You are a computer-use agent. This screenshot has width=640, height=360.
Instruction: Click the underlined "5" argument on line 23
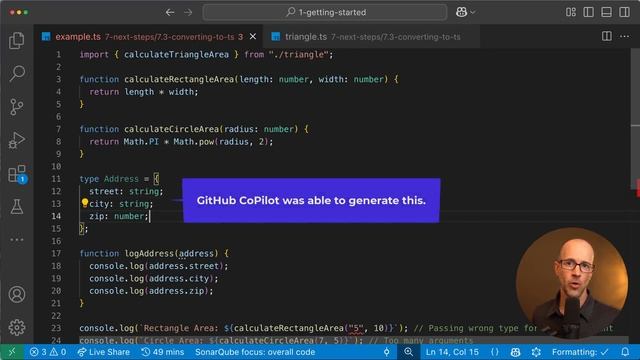pyautogui.click(x=356, y=329)
